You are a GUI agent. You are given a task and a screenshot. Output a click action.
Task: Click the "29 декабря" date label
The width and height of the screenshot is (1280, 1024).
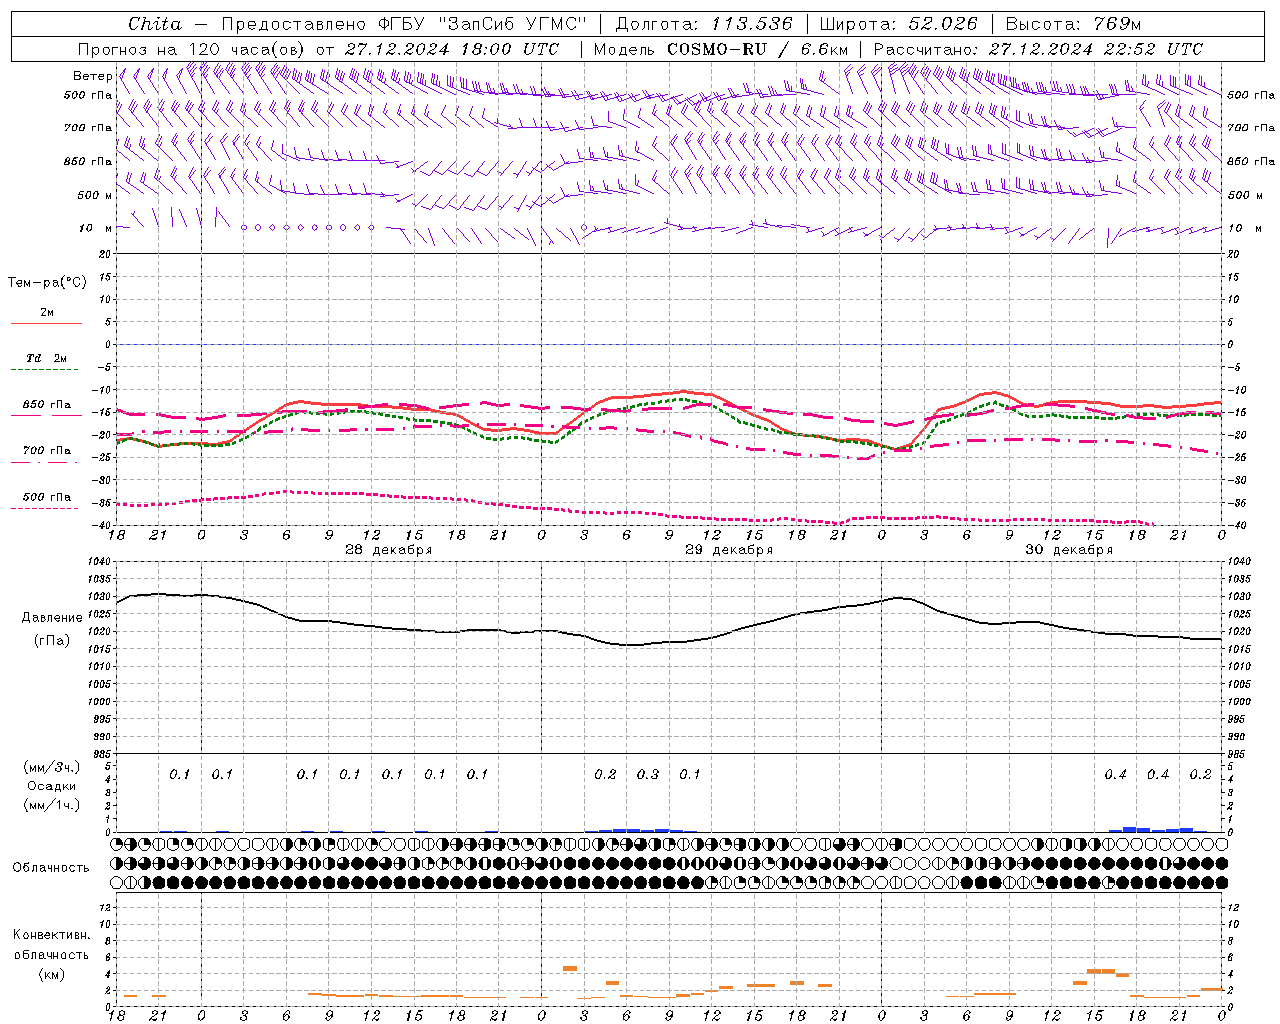(728, 550)
